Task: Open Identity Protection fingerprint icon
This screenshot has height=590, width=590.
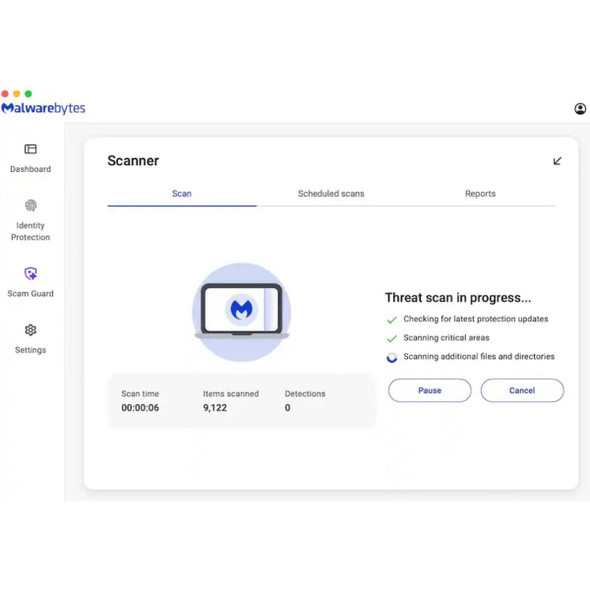Action: (x=30, y=205)
